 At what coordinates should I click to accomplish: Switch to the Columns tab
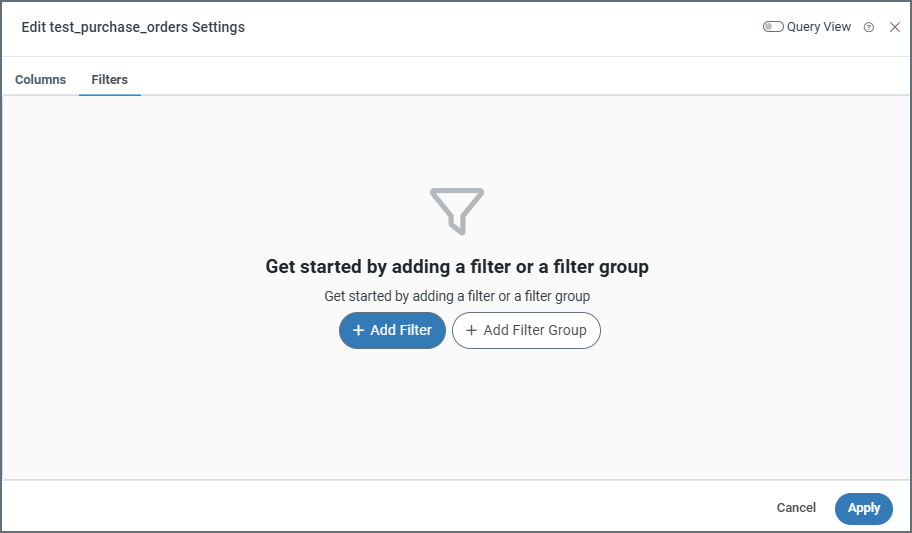pos(41,79)
